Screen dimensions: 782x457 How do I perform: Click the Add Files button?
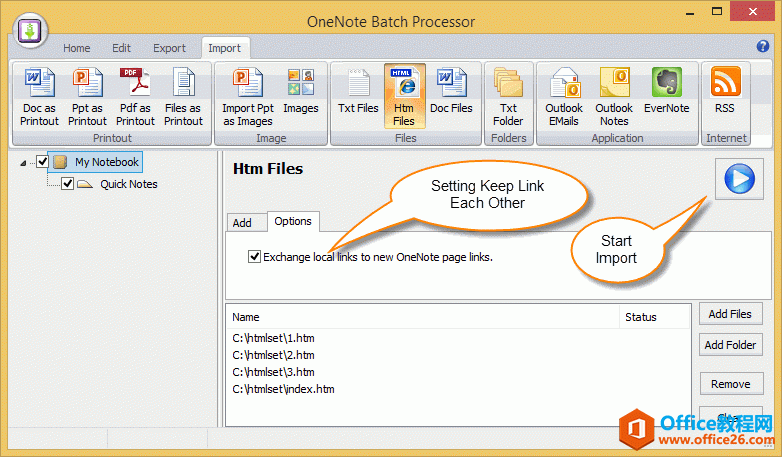(730, 314)
